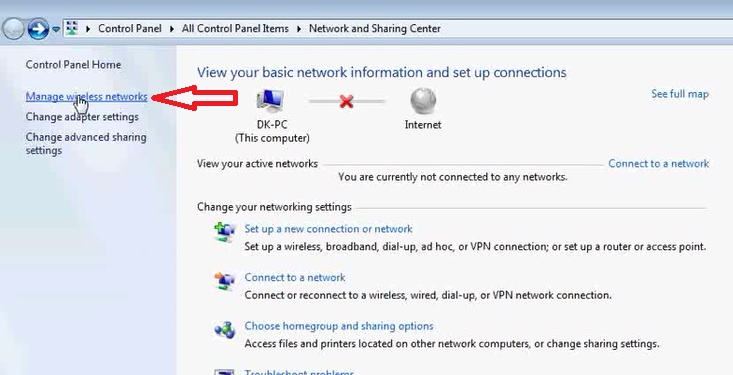Screen dimensions: 733x375
Task: Click the 'View your active networks' section label
Action: [257, 164]
